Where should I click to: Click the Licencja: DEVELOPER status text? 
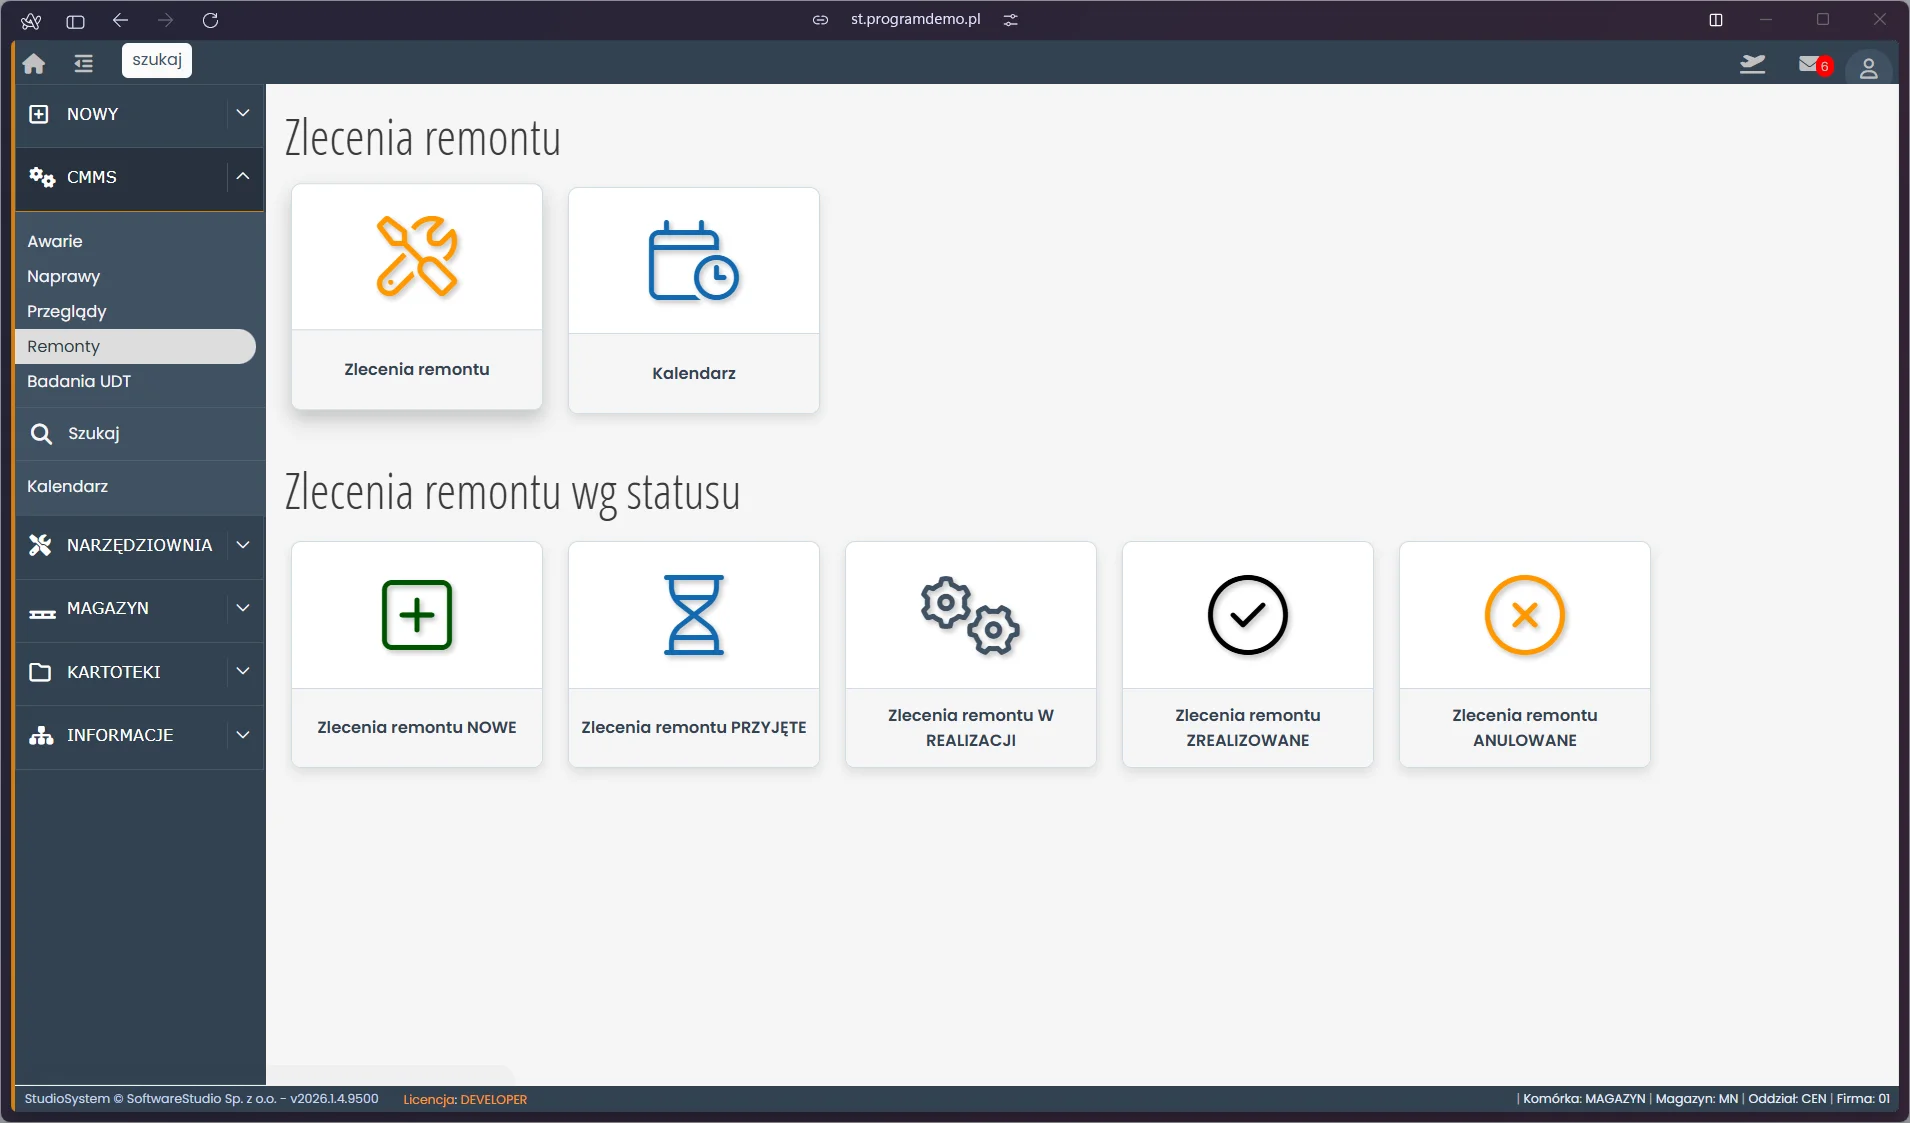pyautogui.click(x=465, y=1099)
